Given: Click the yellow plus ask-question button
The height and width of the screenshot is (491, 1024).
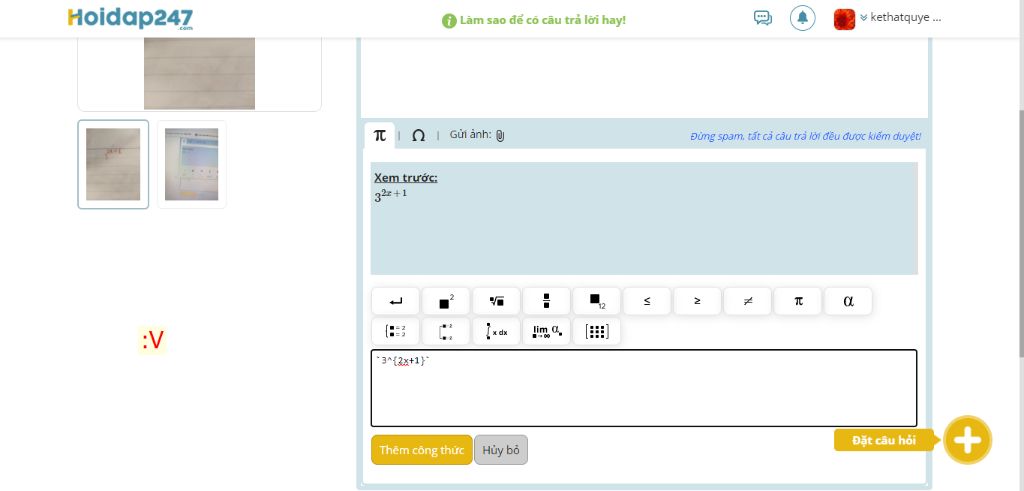Looking at the screenshot, I should coord(967,440).
